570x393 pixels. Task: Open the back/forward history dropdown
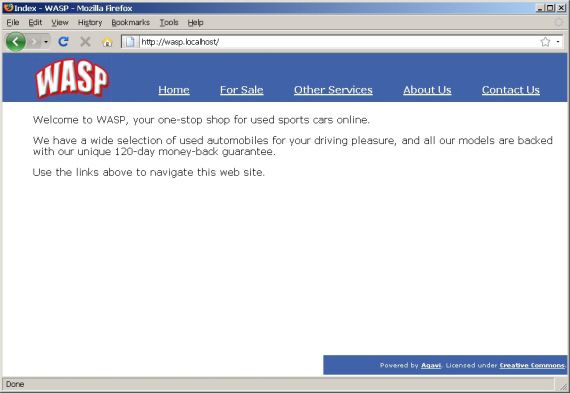46,42
